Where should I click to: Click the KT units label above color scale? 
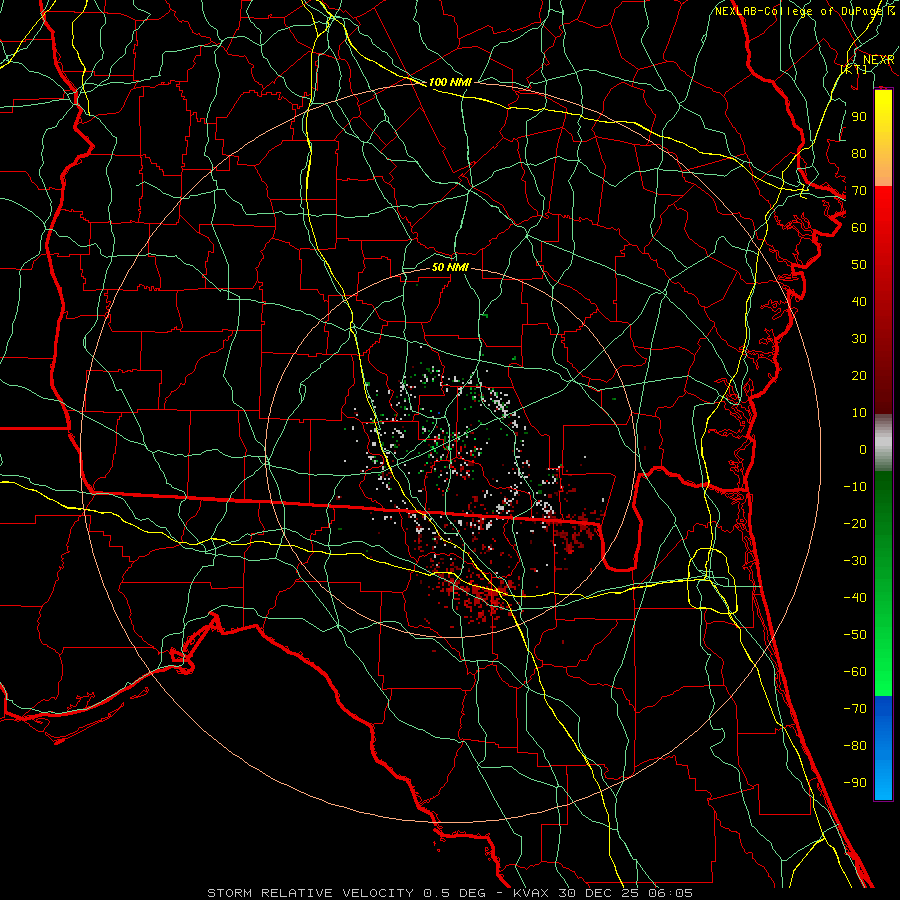point(854,69)
